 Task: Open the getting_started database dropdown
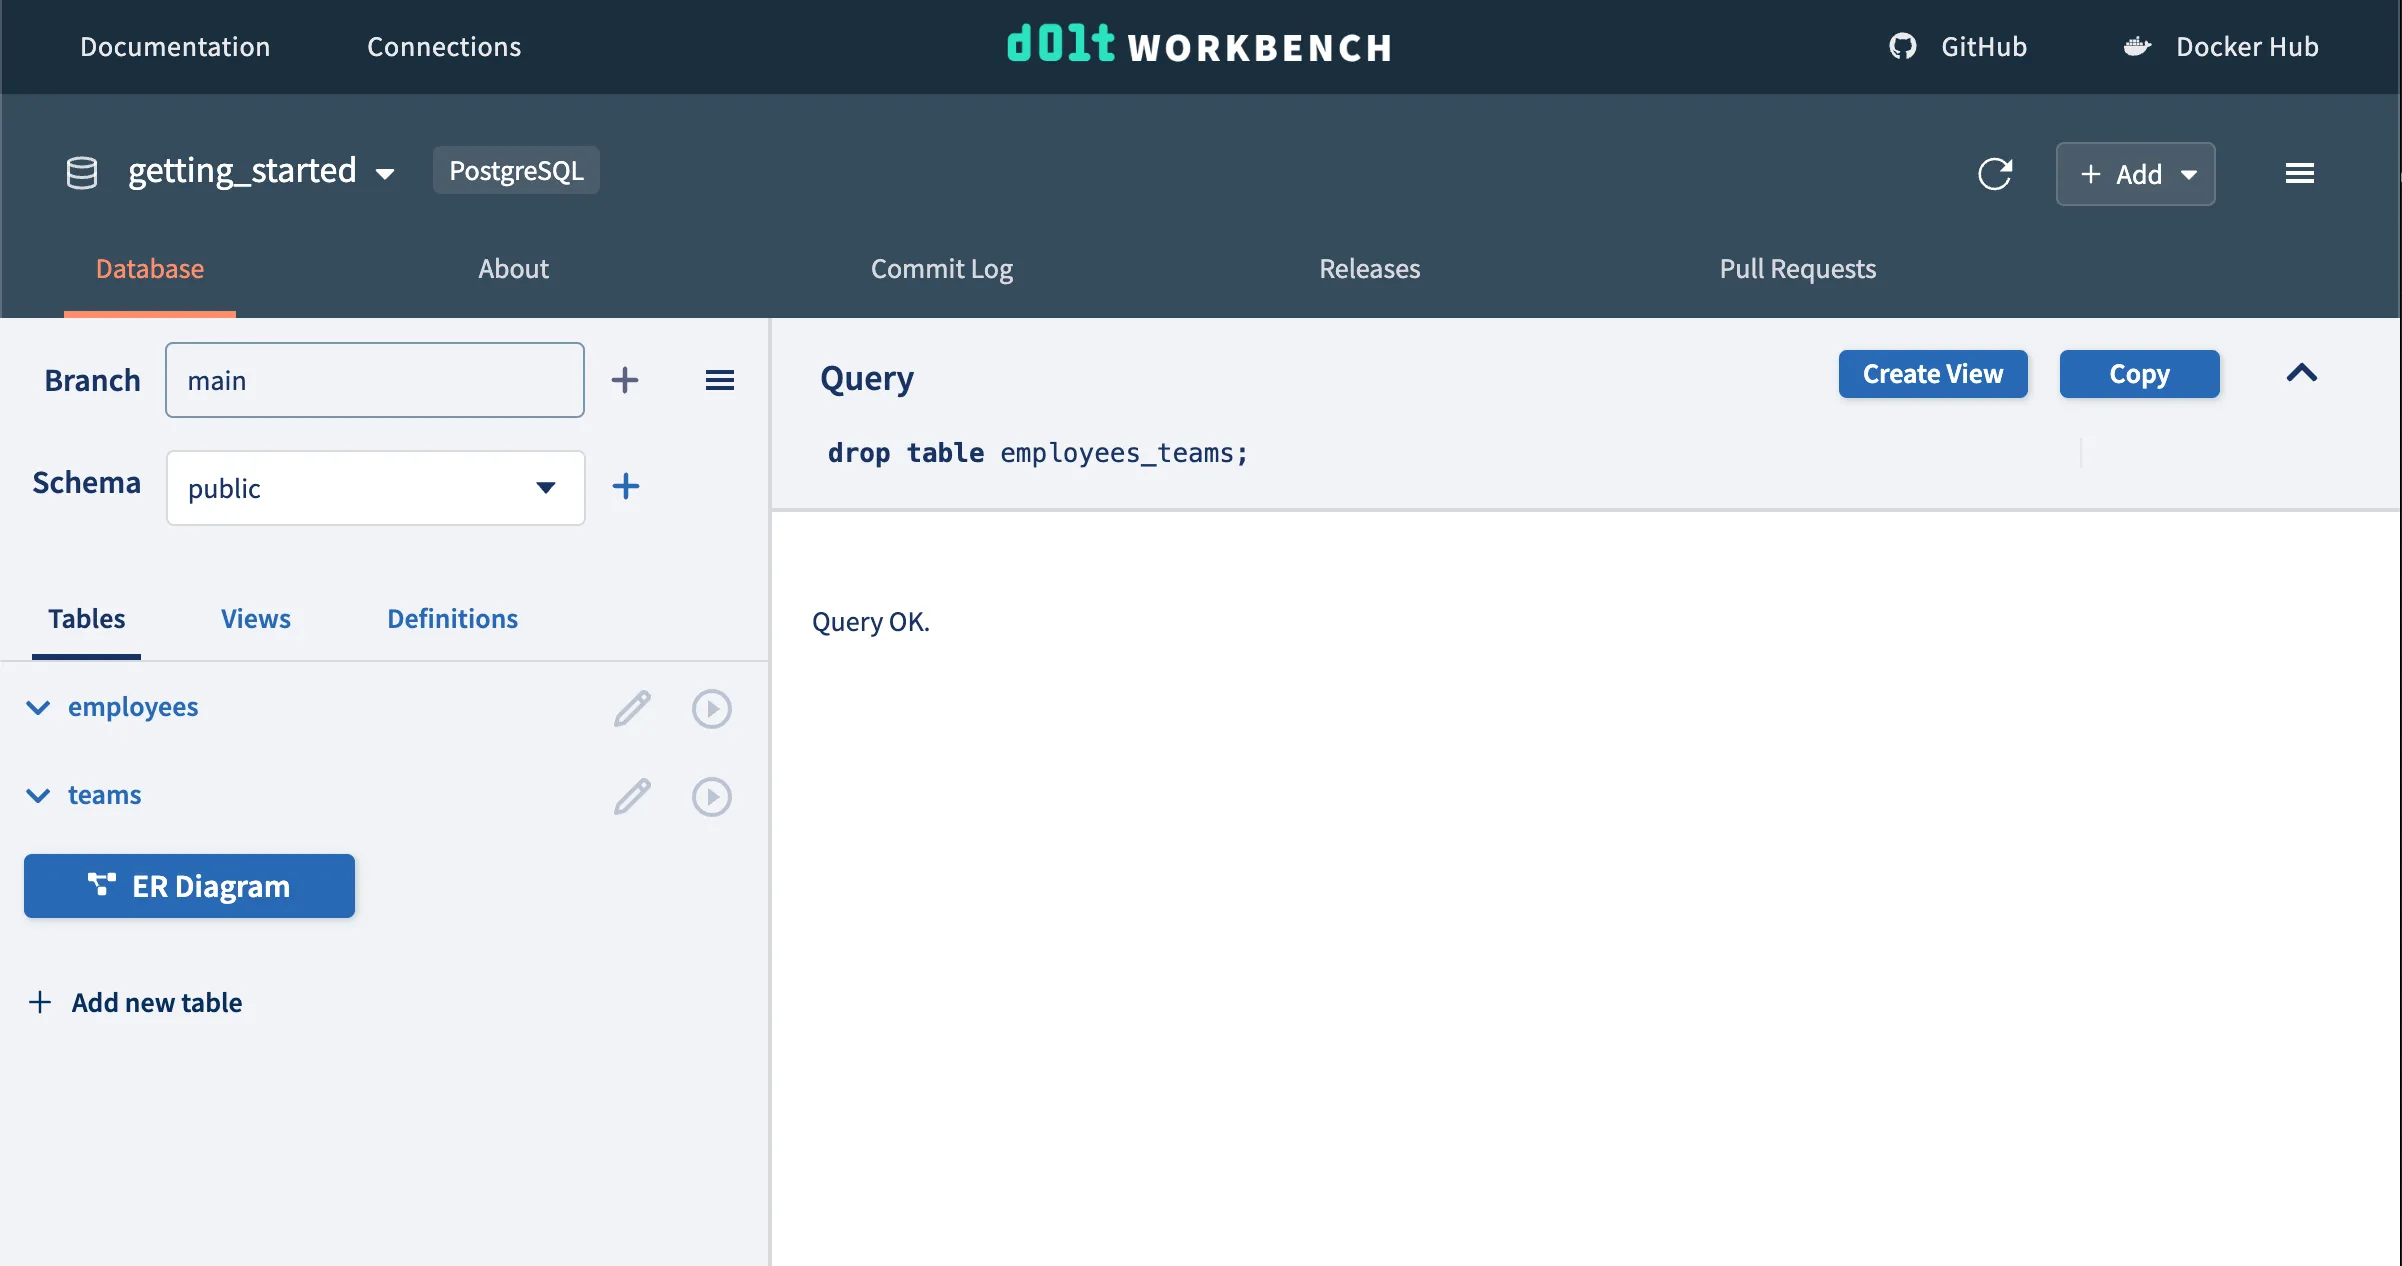[260, 172]
